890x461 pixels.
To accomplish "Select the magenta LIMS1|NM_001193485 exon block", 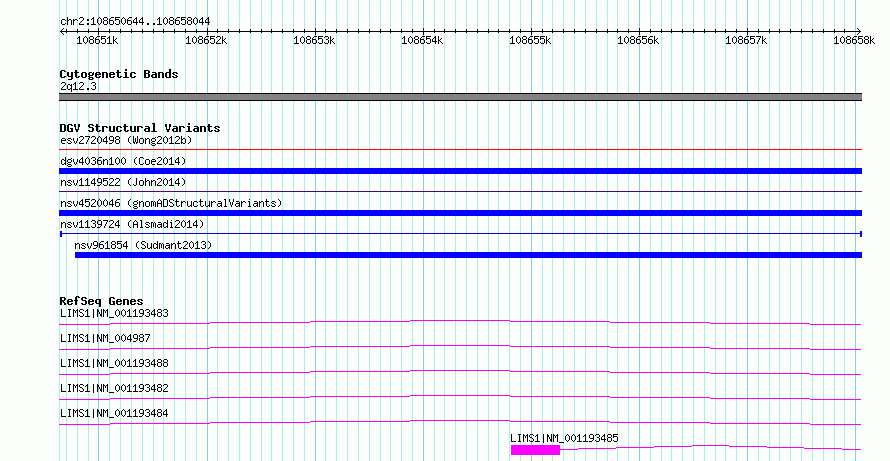I will pos(535,450).
